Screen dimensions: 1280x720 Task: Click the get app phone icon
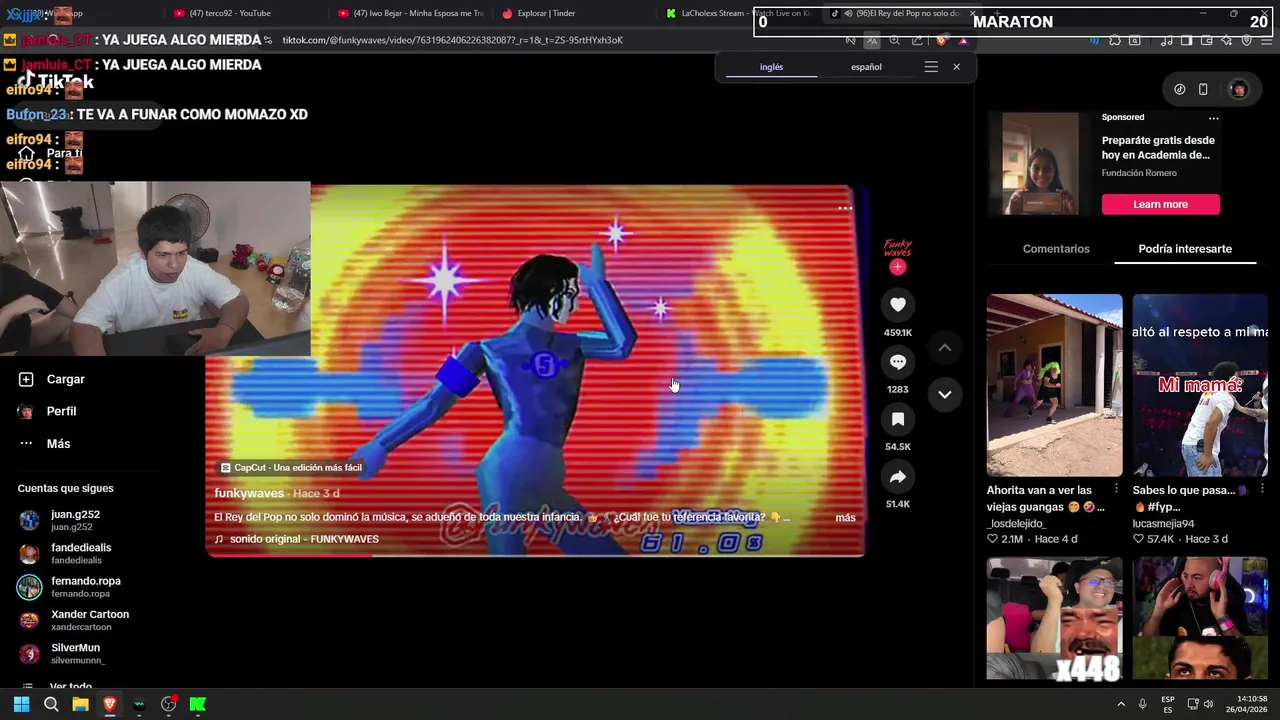pyautogui.click(x=1203, y=89)
